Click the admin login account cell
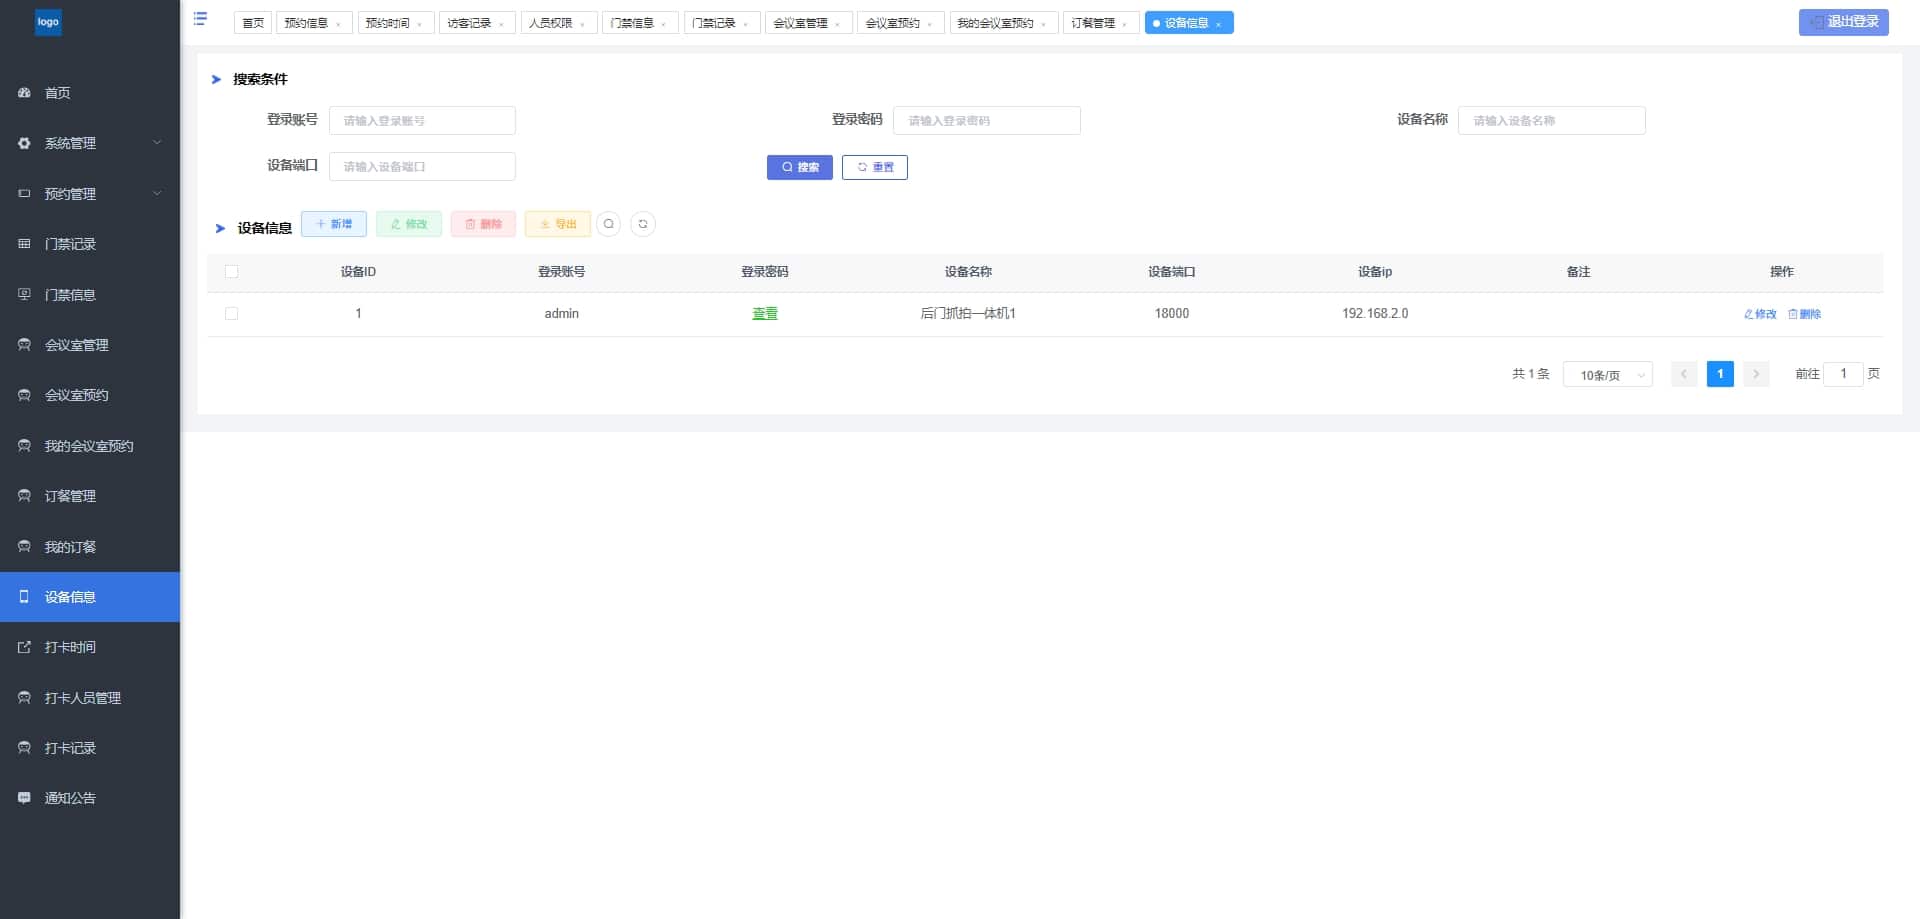The image size is (1920, 919). (562, 314)
